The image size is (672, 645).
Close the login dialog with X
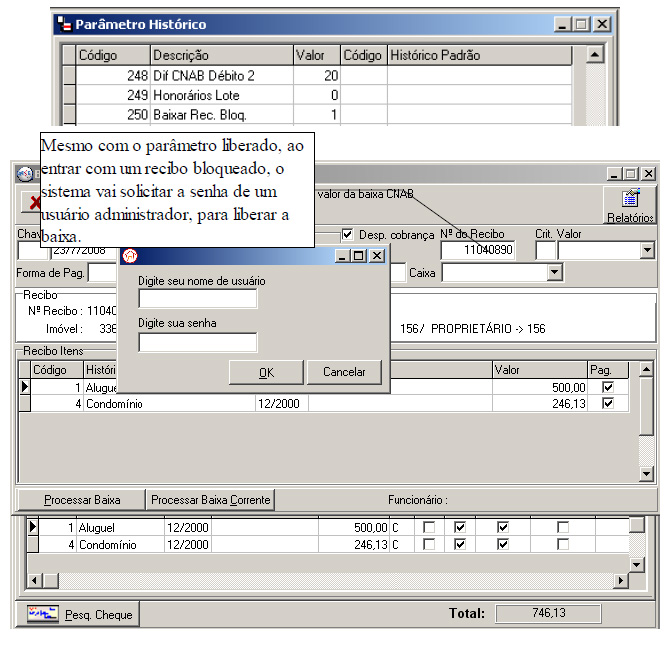coord(376,256)
